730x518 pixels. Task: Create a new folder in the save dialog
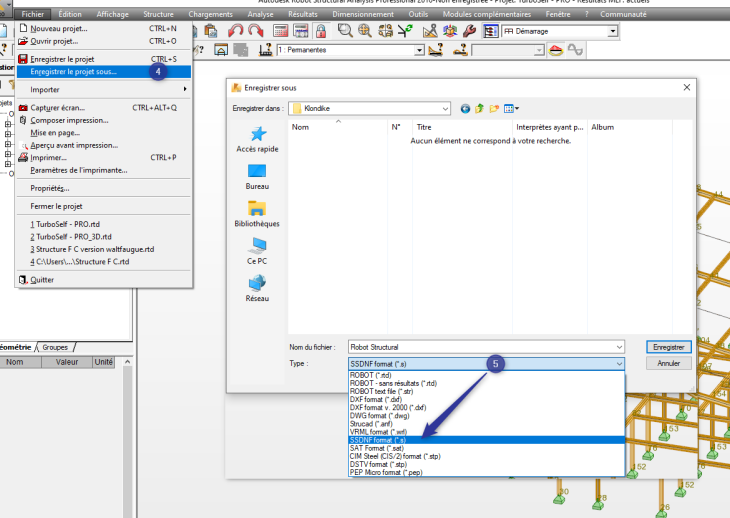tap(493, 108)
